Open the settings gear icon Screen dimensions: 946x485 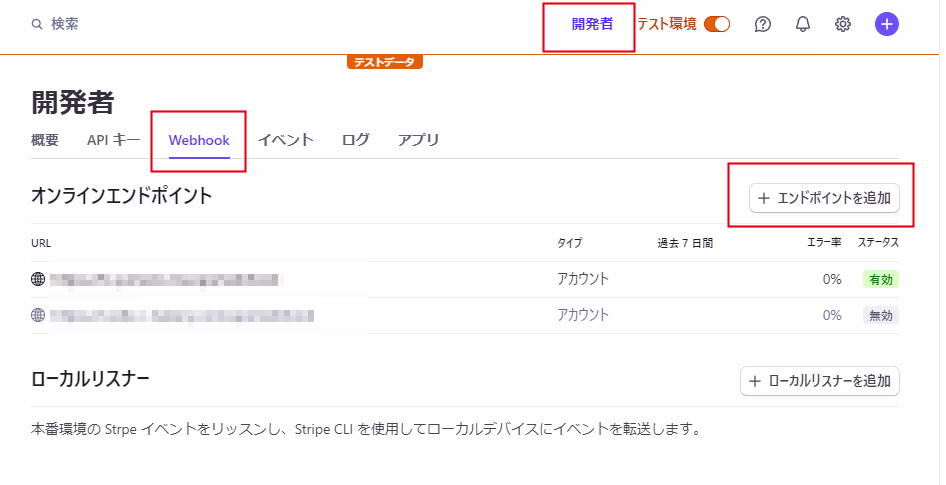pos(843,24)
